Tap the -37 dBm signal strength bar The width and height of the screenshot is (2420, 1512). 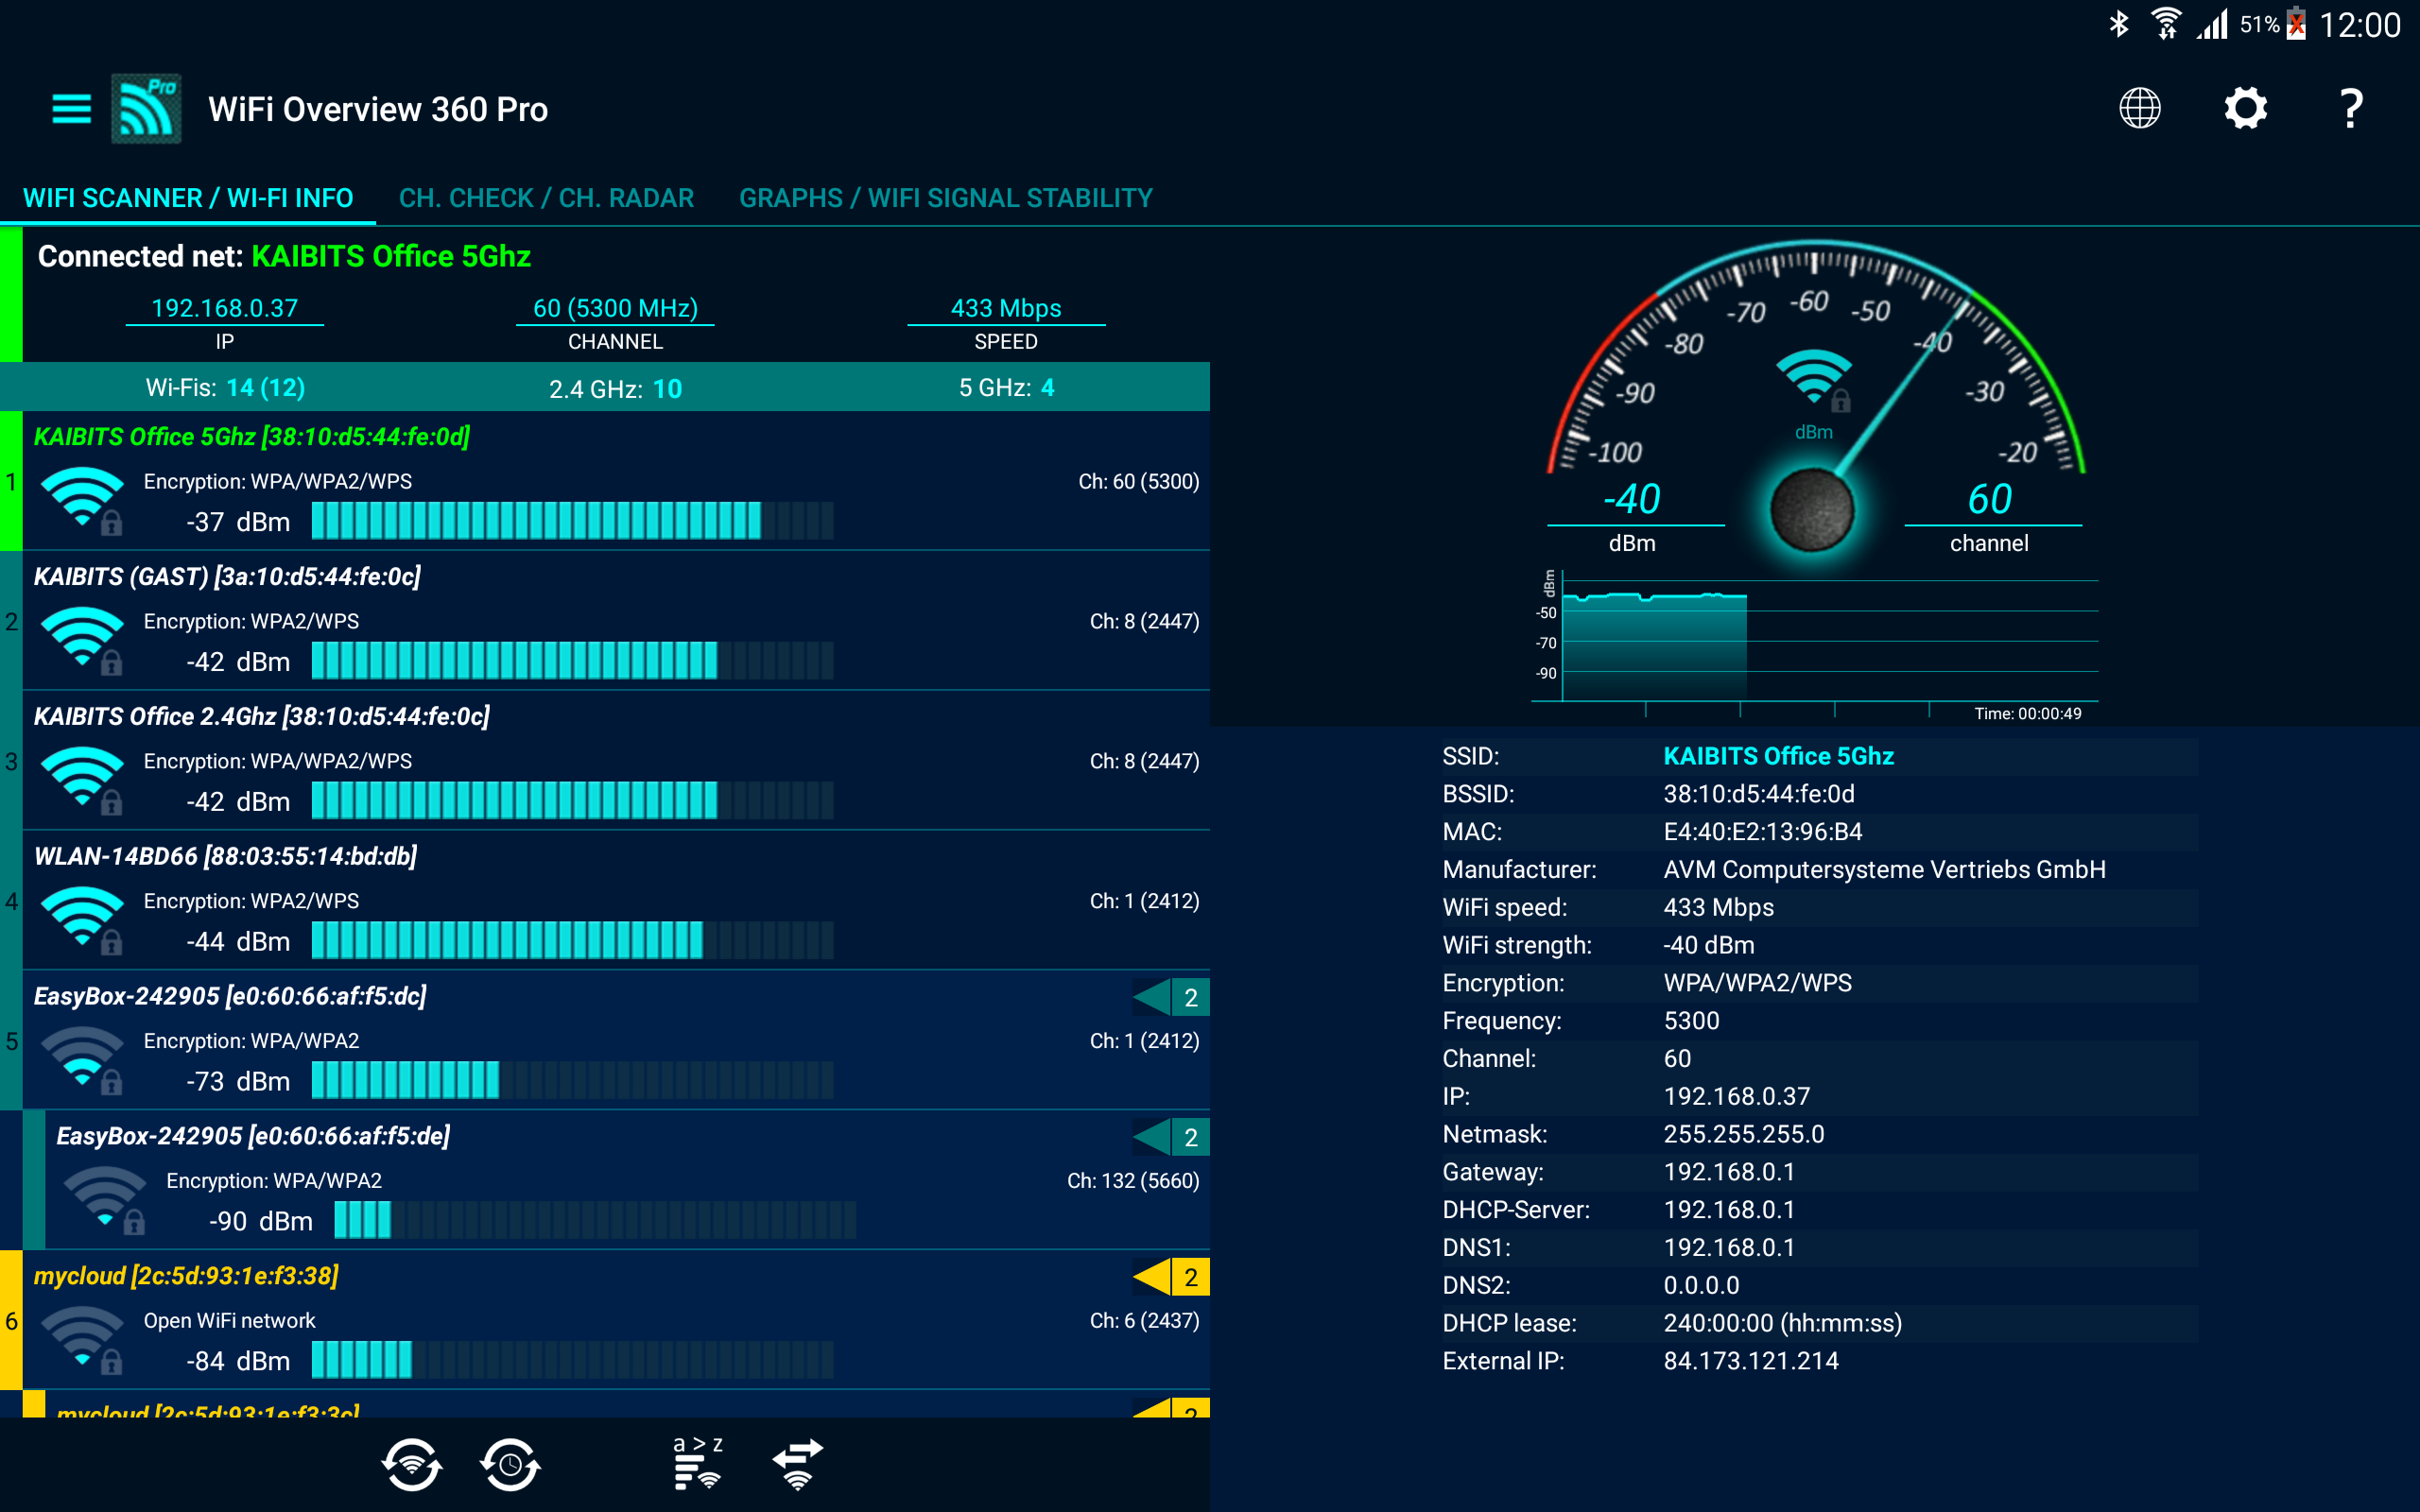pos(572,521)
